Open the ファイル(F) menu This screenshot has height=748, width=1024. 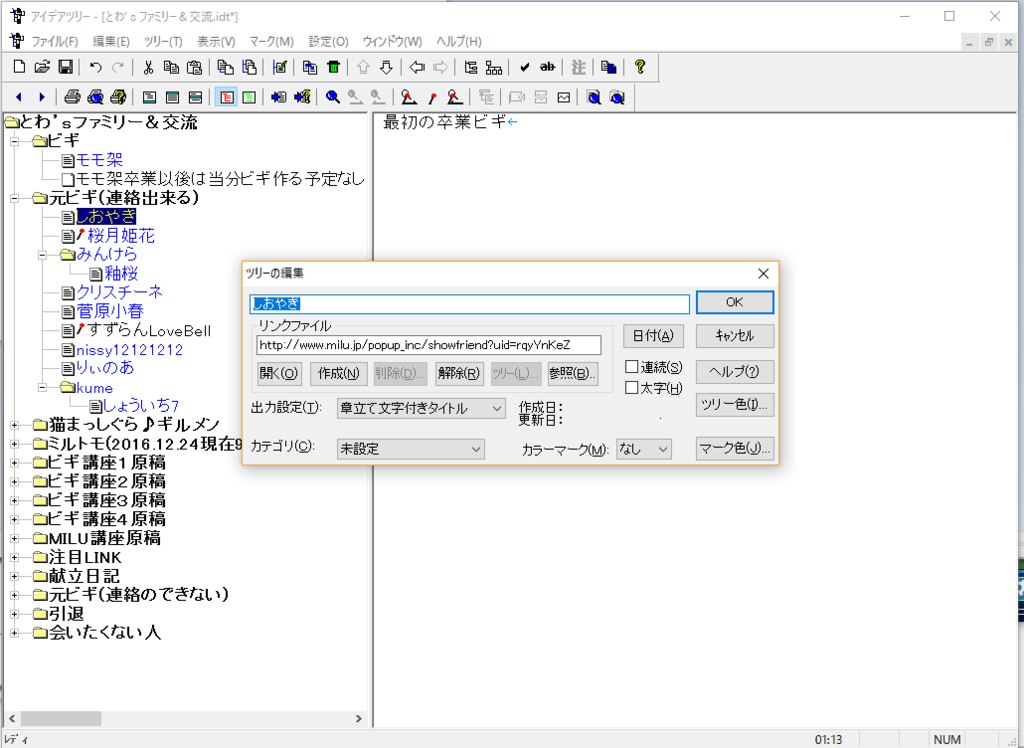pos(55,42)
